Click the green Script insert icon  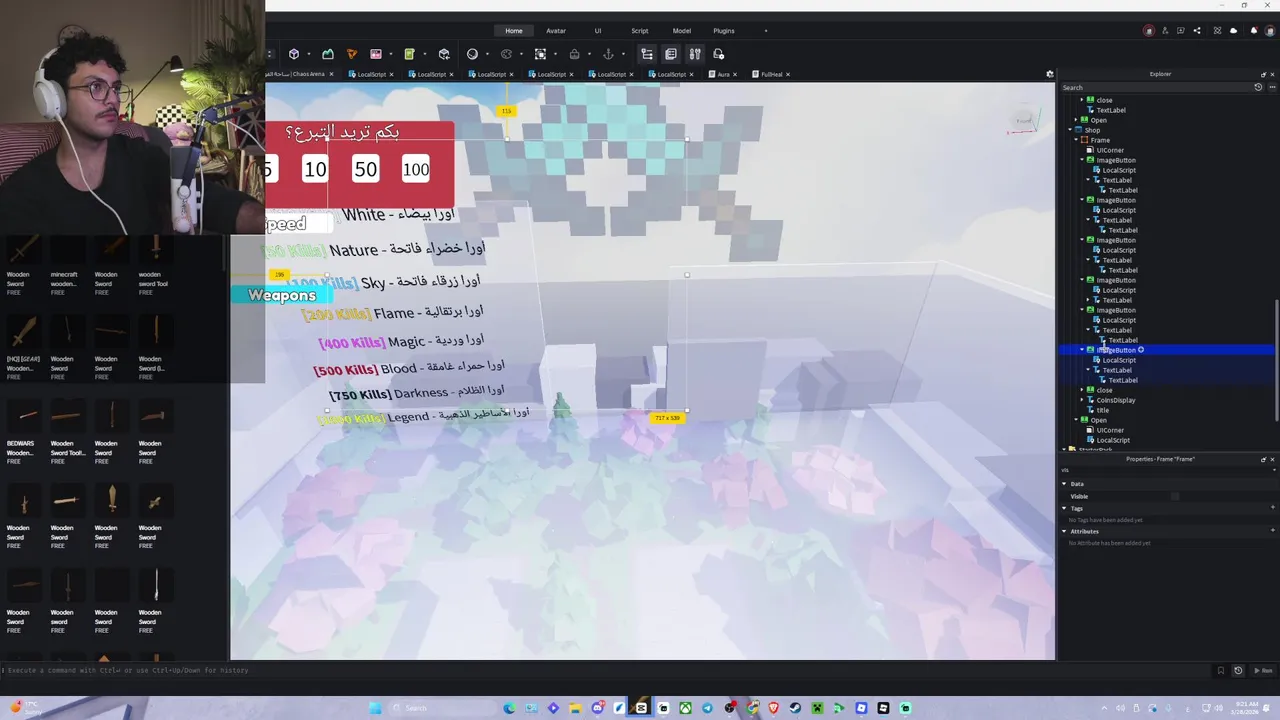point(409,54)
